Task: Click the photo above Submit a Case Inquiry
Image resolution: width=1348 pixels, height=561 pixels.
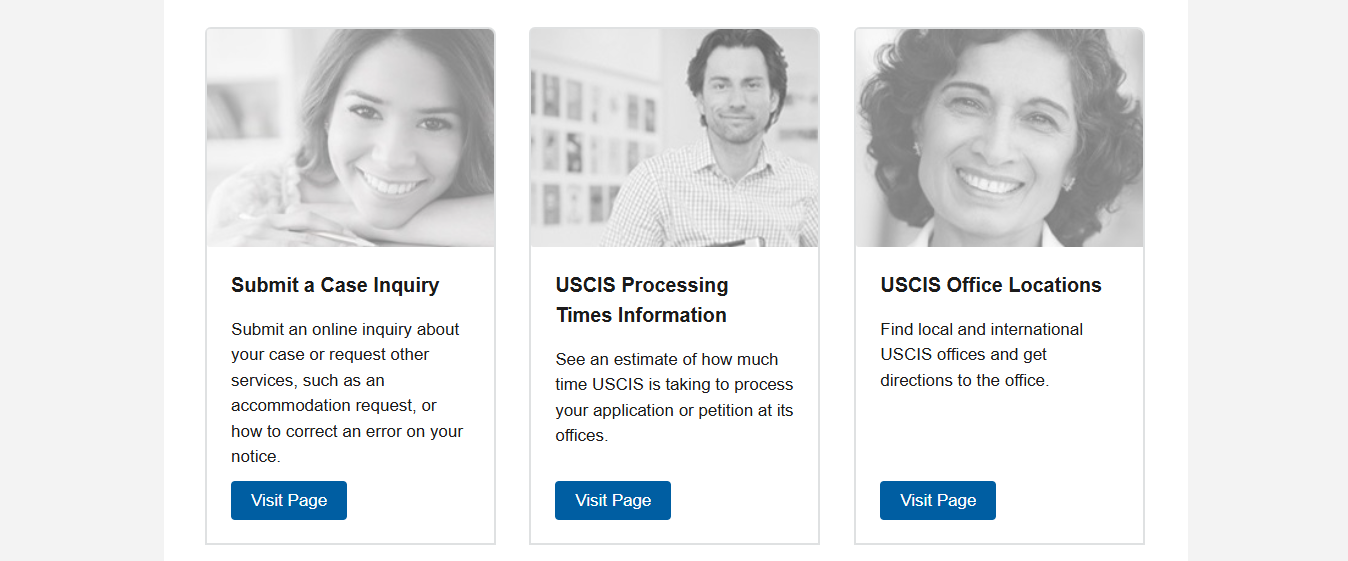Action: click(x=350, y=138)
